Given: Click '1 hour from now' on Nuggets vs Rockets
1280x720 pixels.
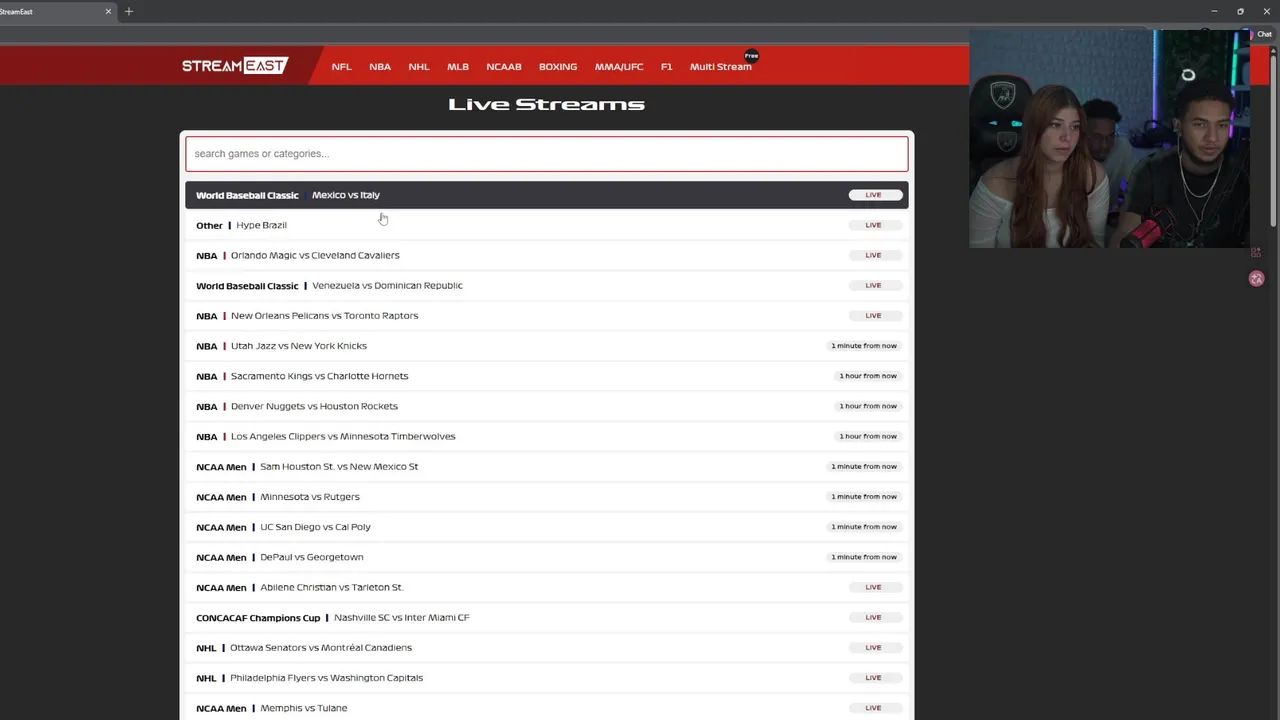Looking at the screenshot, I should click(868, 406).
